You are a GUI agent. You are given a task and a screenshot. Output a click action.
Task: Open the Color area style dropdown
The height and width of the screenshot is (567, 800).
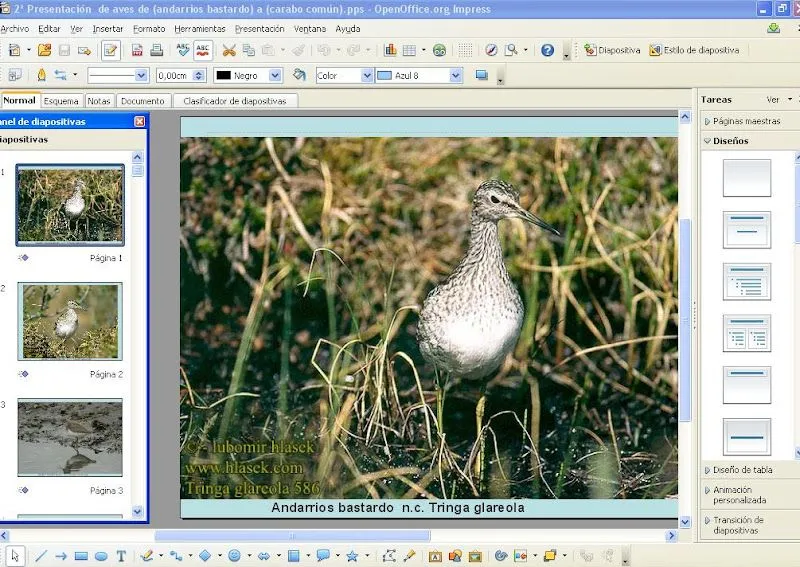tap(367, 76)
